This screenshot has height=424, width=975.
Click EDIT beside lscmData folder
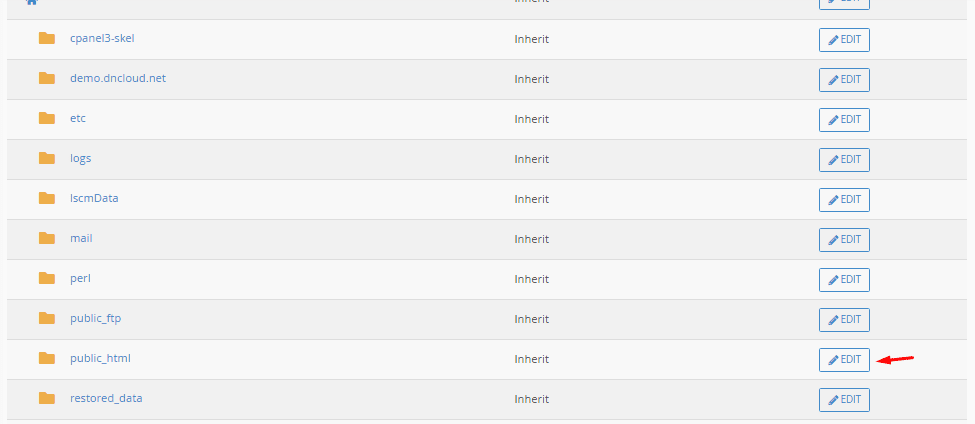[x=844, y=199]
